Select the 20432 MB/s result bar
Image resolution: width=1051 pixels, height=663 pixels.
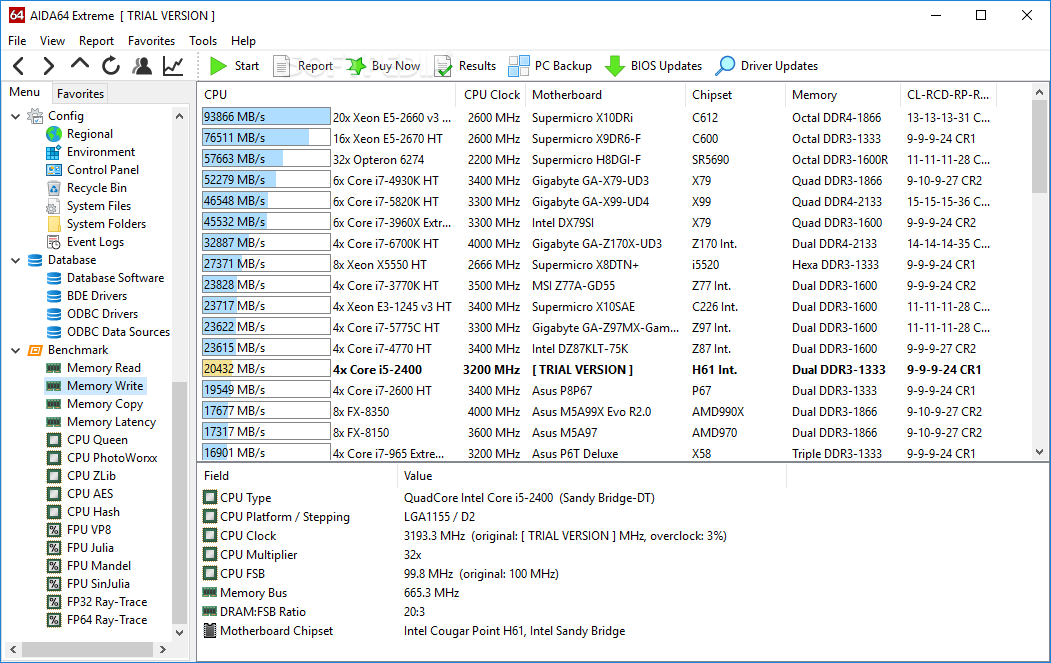266,369
